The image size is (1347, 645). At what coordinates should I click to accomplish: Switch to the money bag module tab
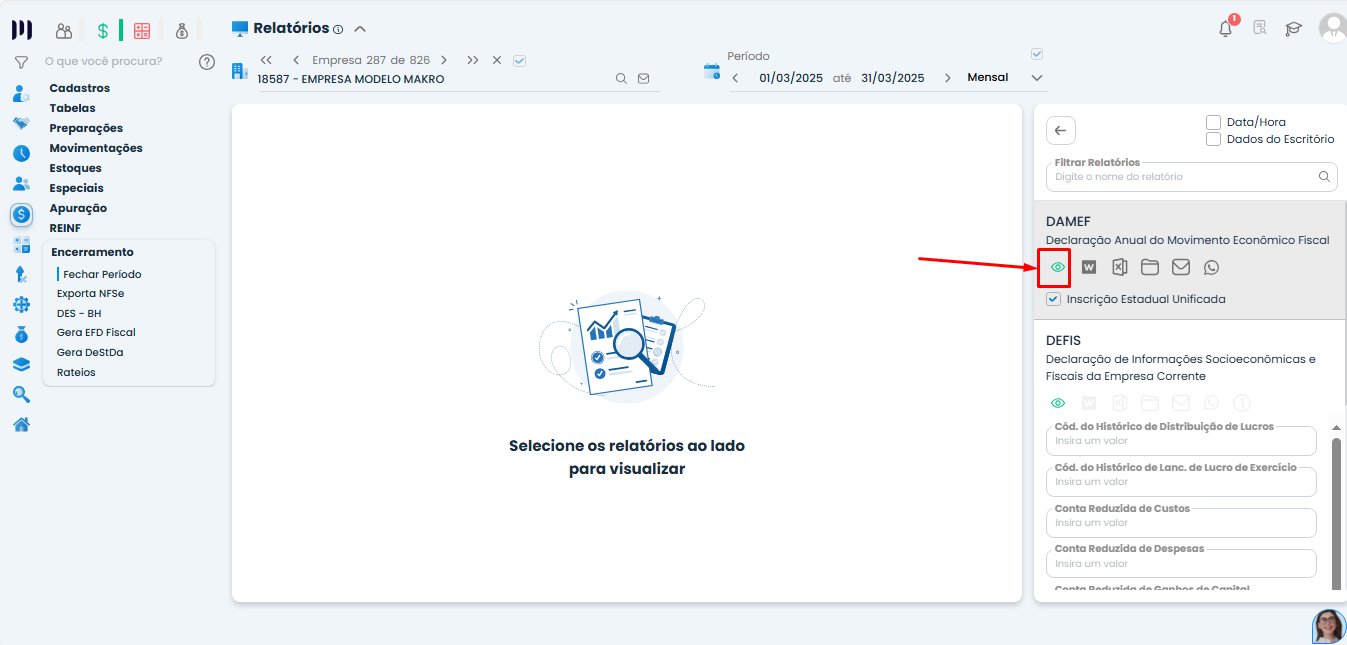(x=181, y=31)
